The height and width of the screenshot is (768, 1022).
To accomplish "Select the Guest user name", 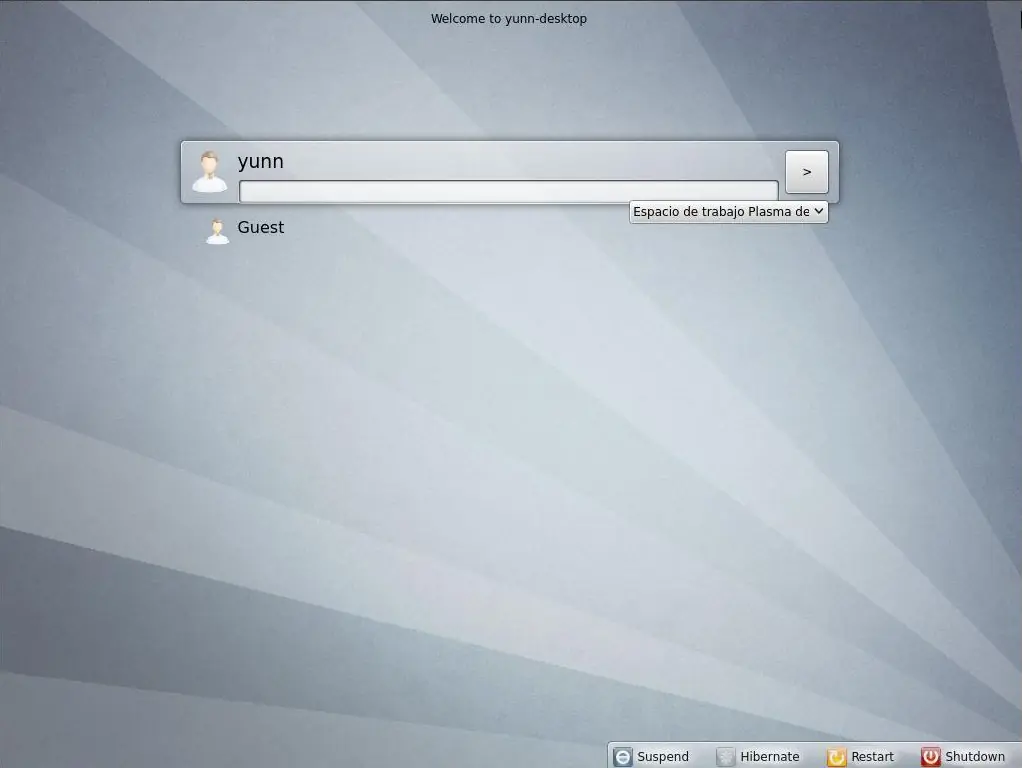I will pyautogui.click(x=261, y=228).
